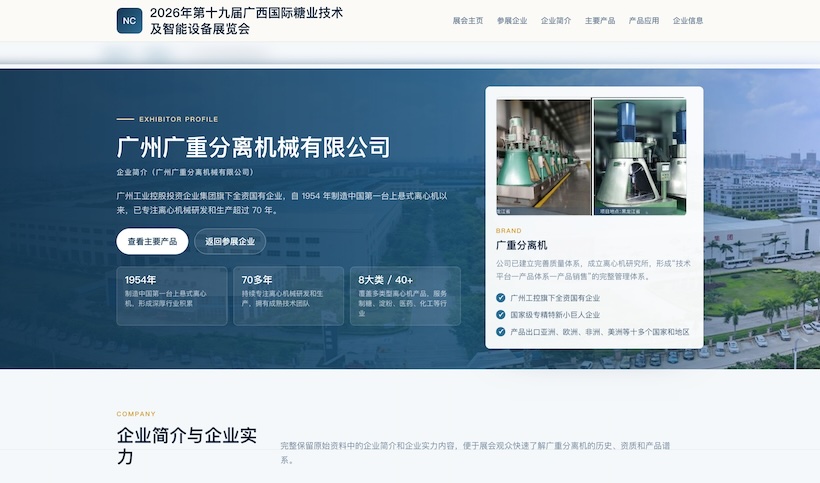This screenshot has height=483, width=820.
Task: Open 企业信息 nav item
Action: (687, 21)
